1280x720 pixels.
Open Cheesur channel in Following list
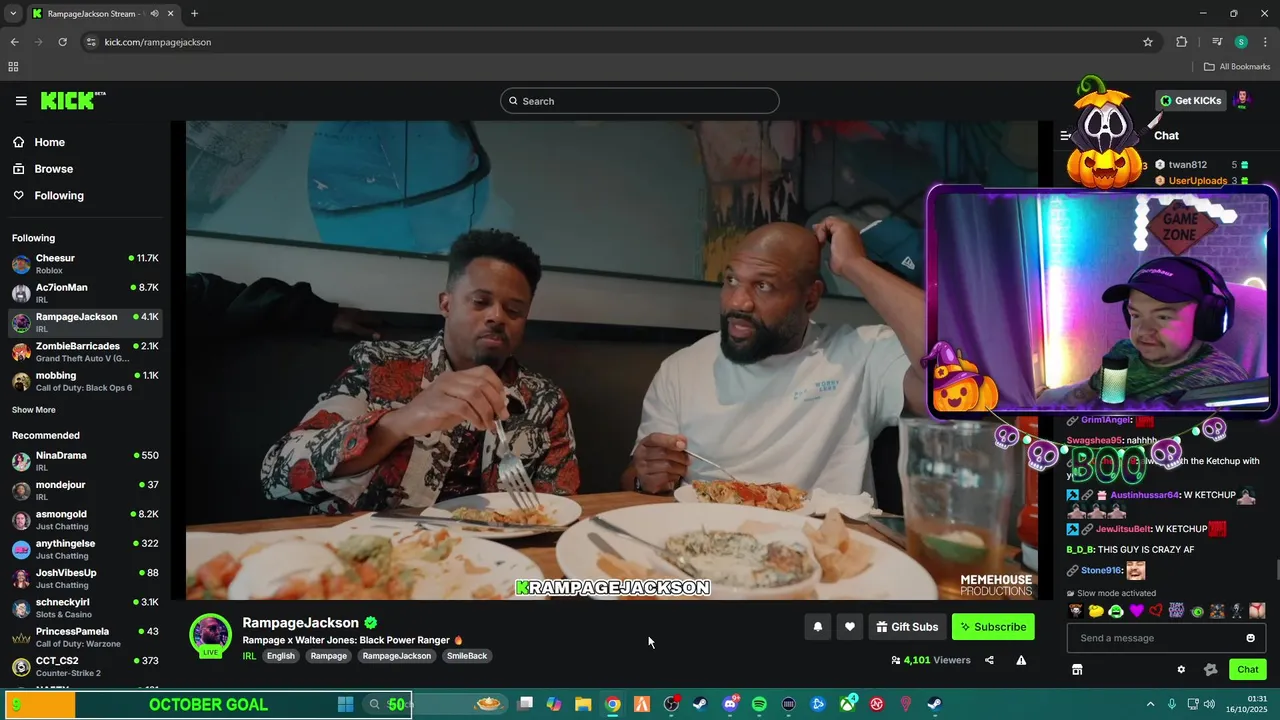tap(85, 264)
